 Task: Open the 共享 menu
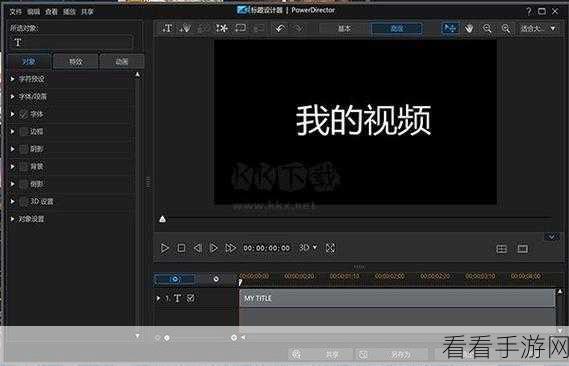pyautogui.click(x=87, y=12)
